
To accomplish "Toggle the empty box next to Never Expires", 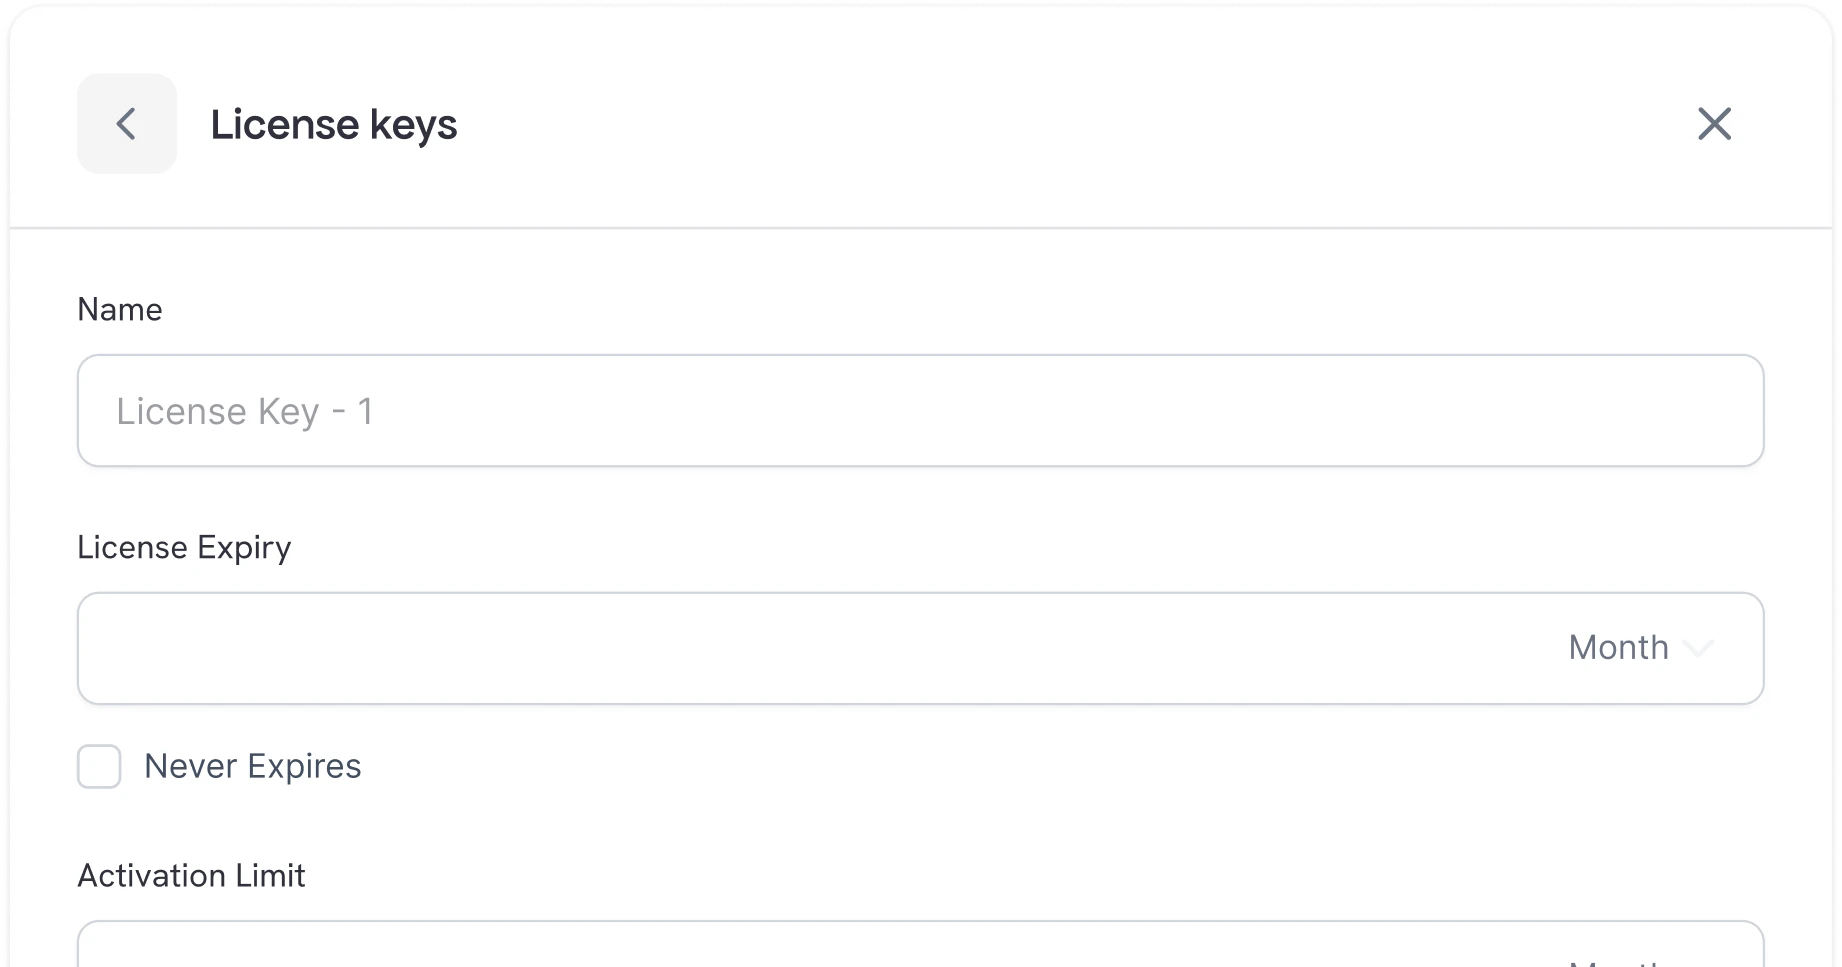I will tap(99, 767).
